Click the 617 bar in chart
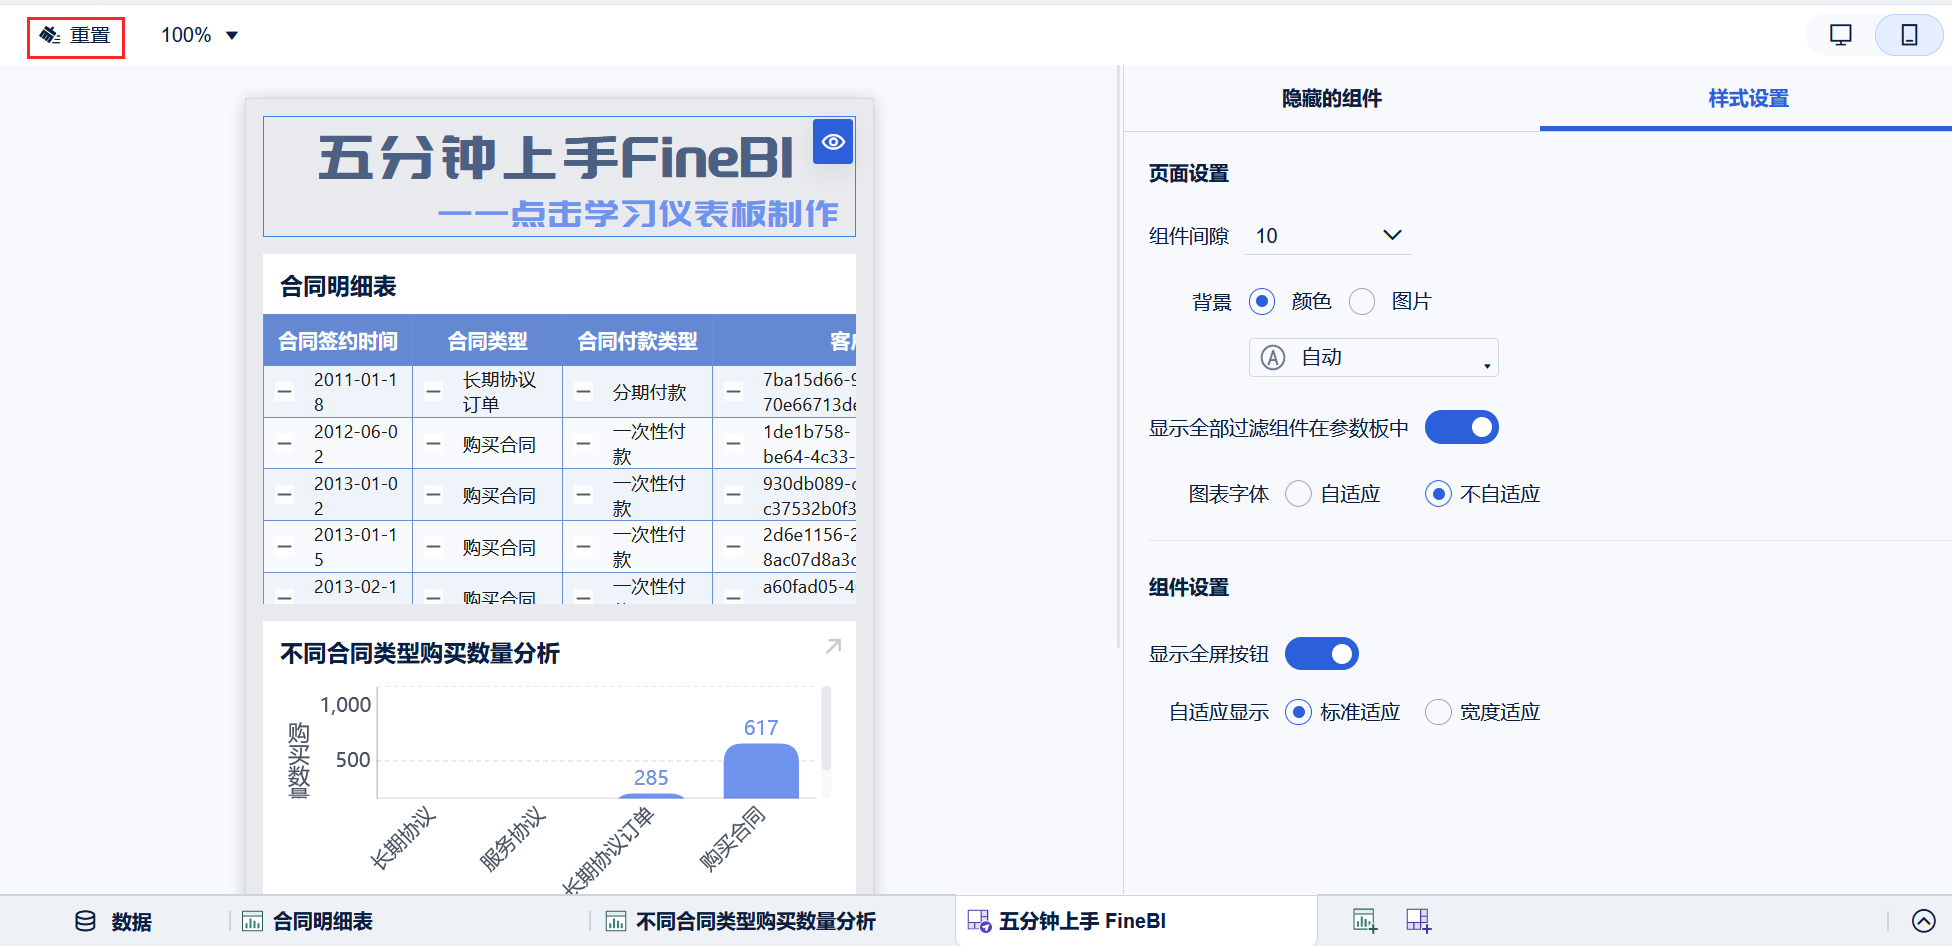This screenshot has height=946, width=1952. (760, 771)
